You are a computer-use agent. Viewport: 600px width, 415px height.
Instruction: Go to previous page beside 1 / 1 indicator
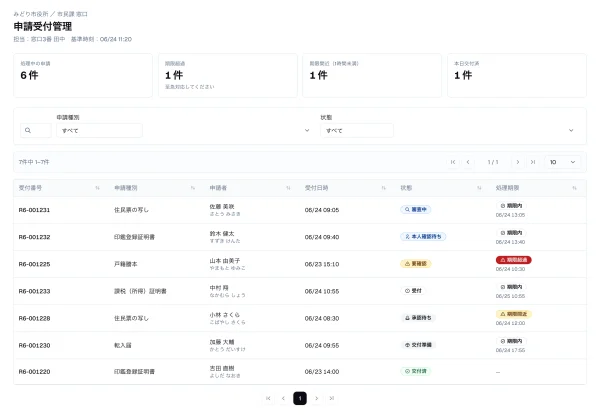(x=468, y=162)
